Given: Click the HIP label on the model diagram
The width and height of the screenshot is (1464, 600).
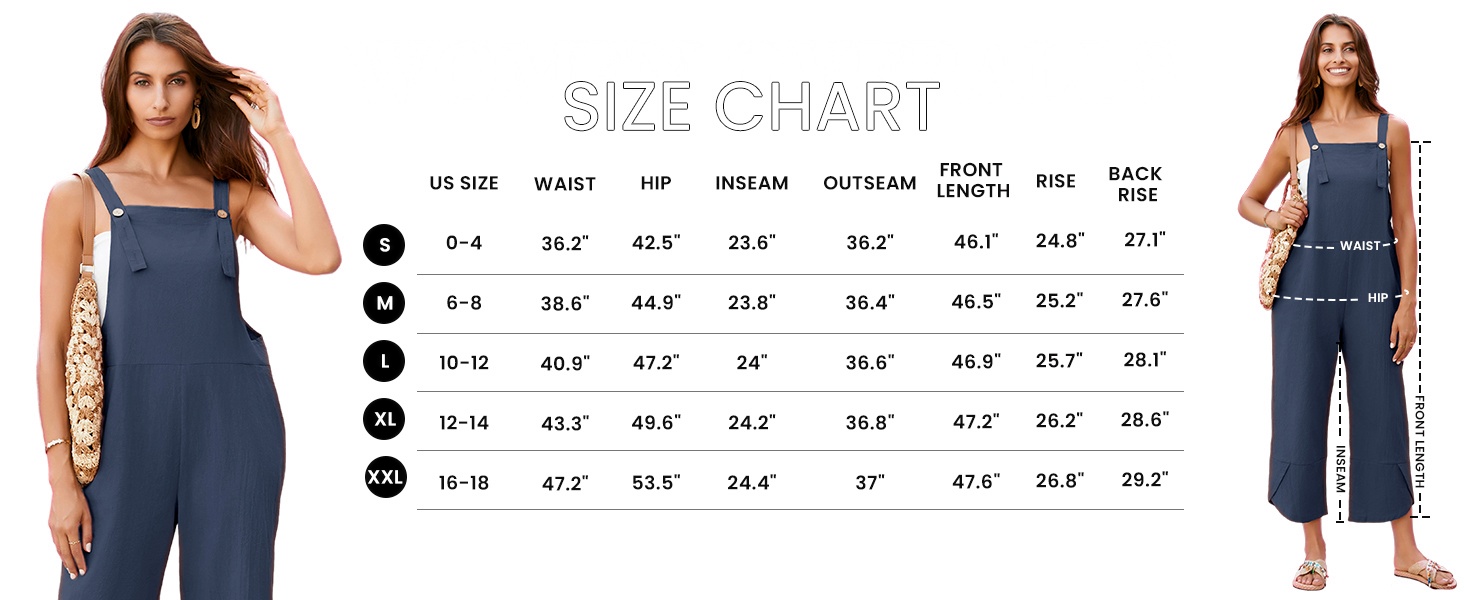Looking at the screenshot, I should click(1378, 297).
